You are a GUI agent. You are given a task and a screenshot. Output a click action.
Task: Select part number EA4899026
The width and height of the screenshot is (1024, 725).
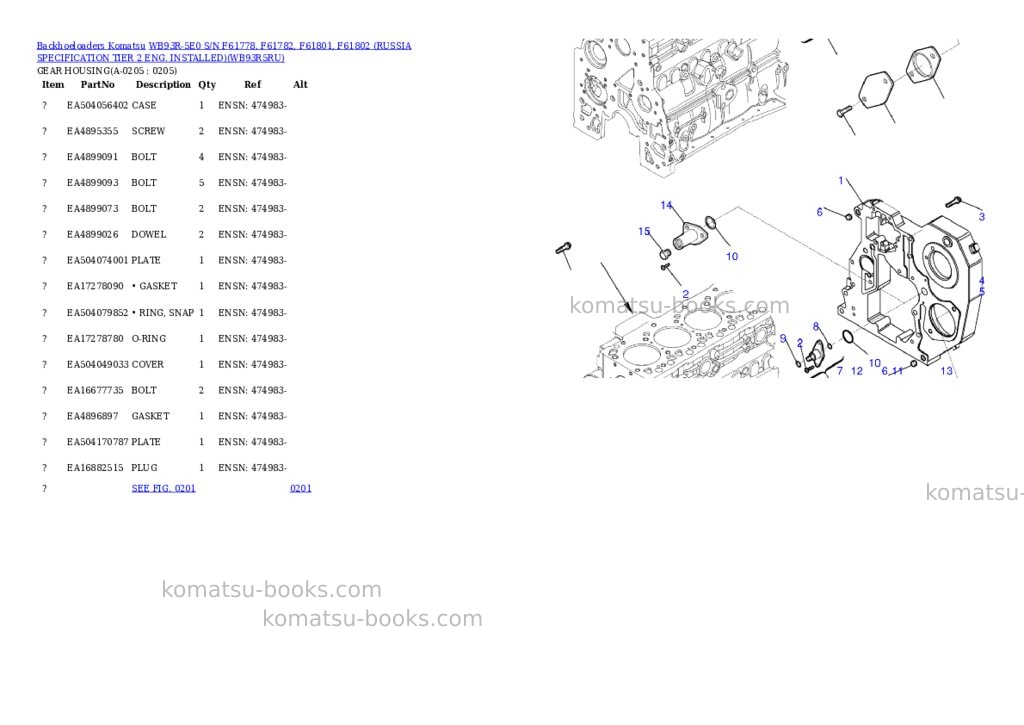(x=92, y=234)
